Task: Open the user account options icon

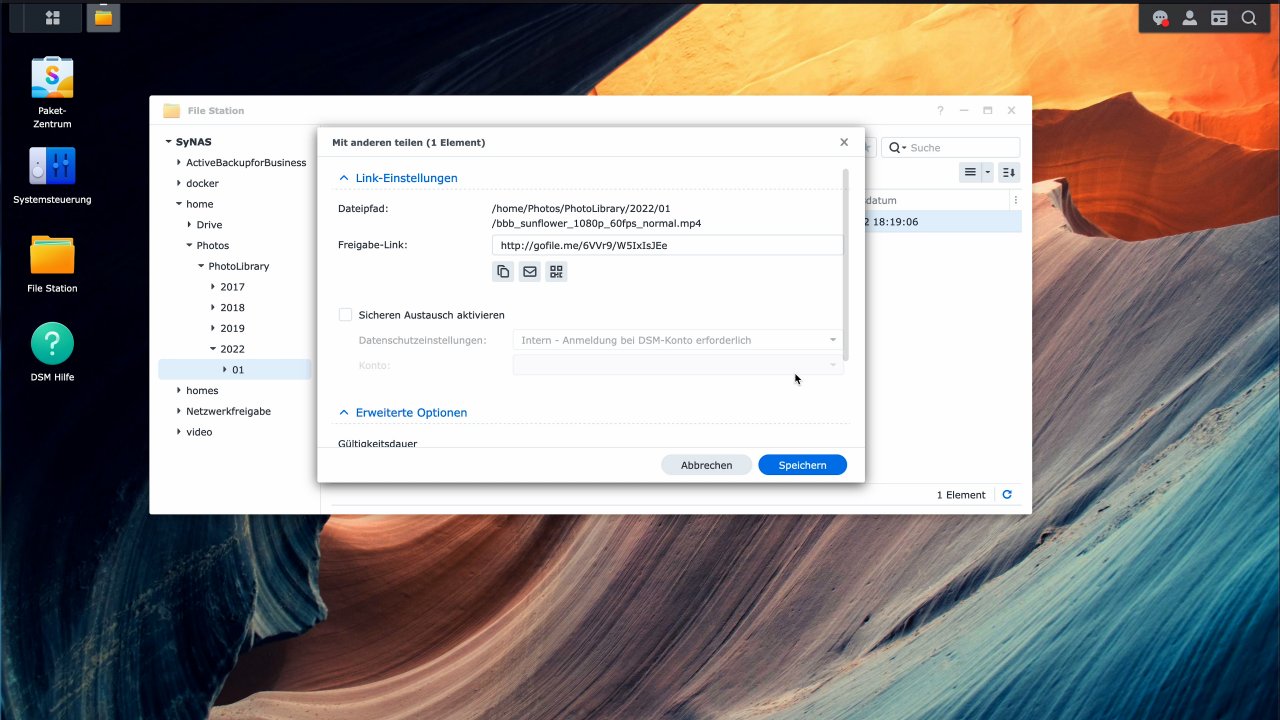Action: coord(1190,18)
